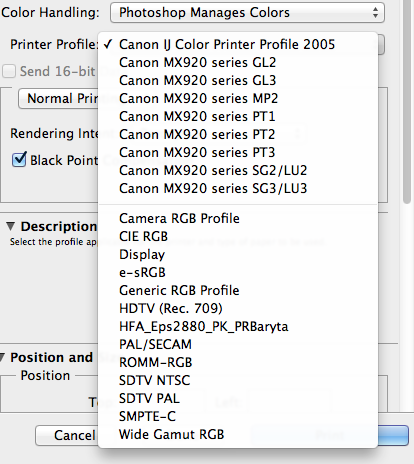The height and width of the screenshot is (464, 414).
Task: Select PAL/SECAM profile
Action: click(238, 344)
